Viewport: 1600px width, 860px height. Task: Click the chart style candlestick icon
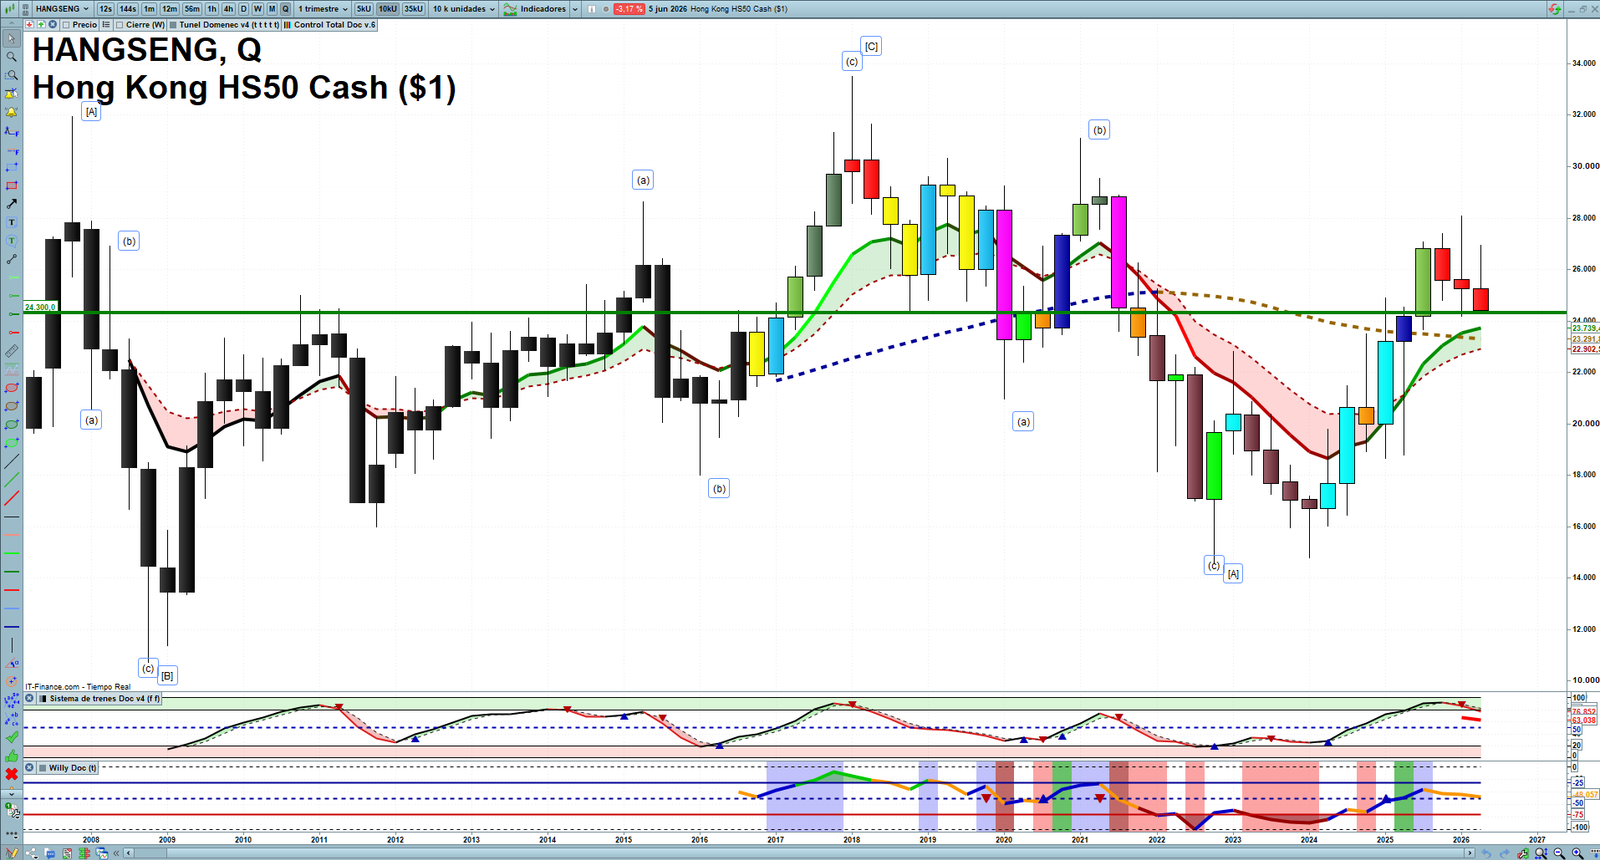point(12,9)
